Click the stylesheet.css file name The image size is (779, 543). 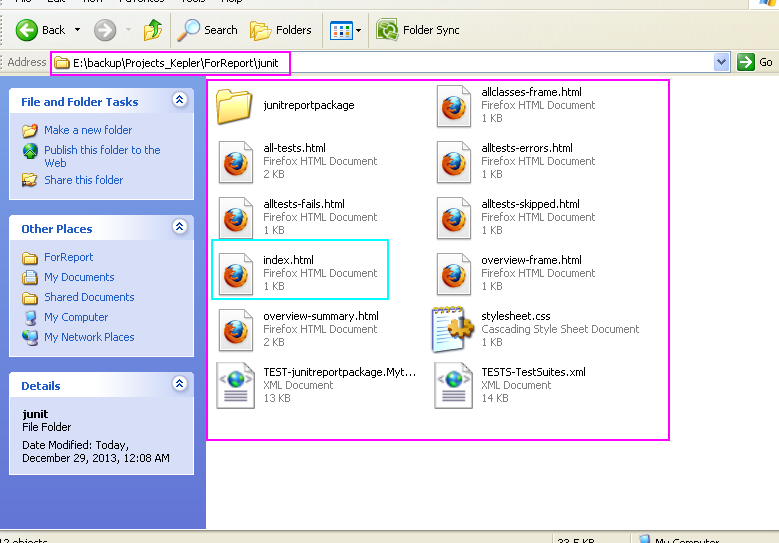[516, 316]
